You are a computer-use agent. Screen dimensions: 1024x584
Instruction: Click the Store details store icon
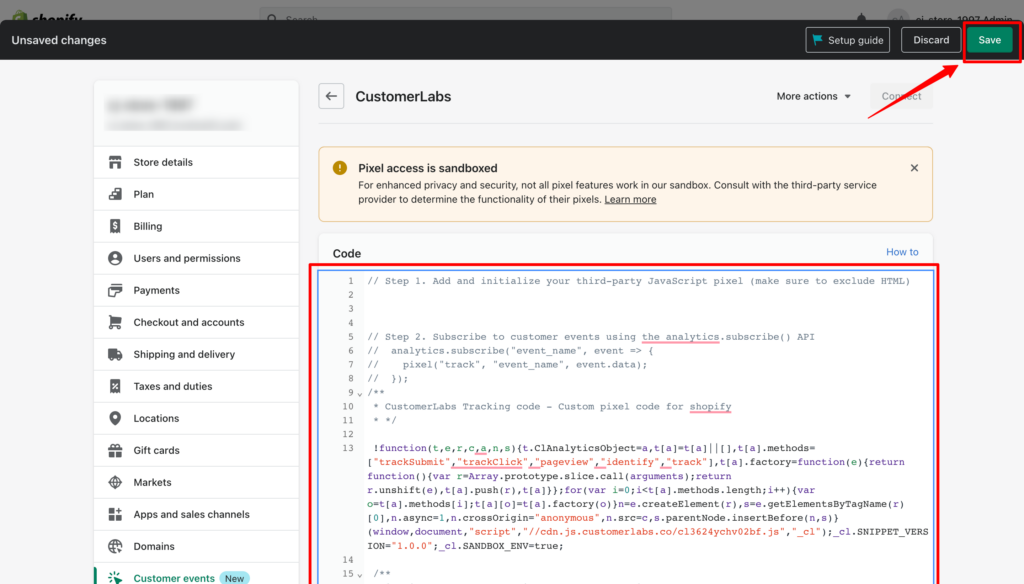pyautogui.click(x=115, y=162)
